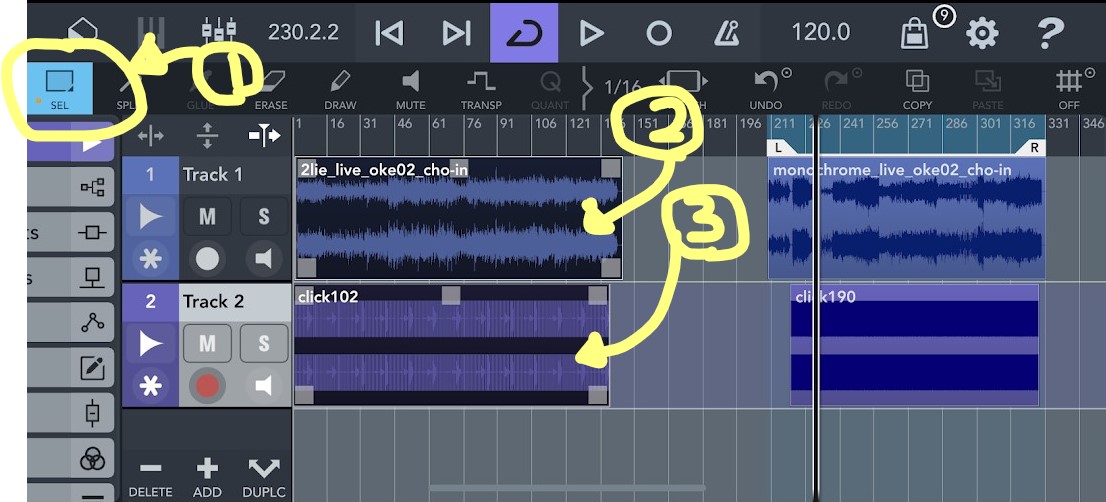1106x502 pixels.
Task: Open the shop bag icon with badge 9
Action: pos(915,32)
